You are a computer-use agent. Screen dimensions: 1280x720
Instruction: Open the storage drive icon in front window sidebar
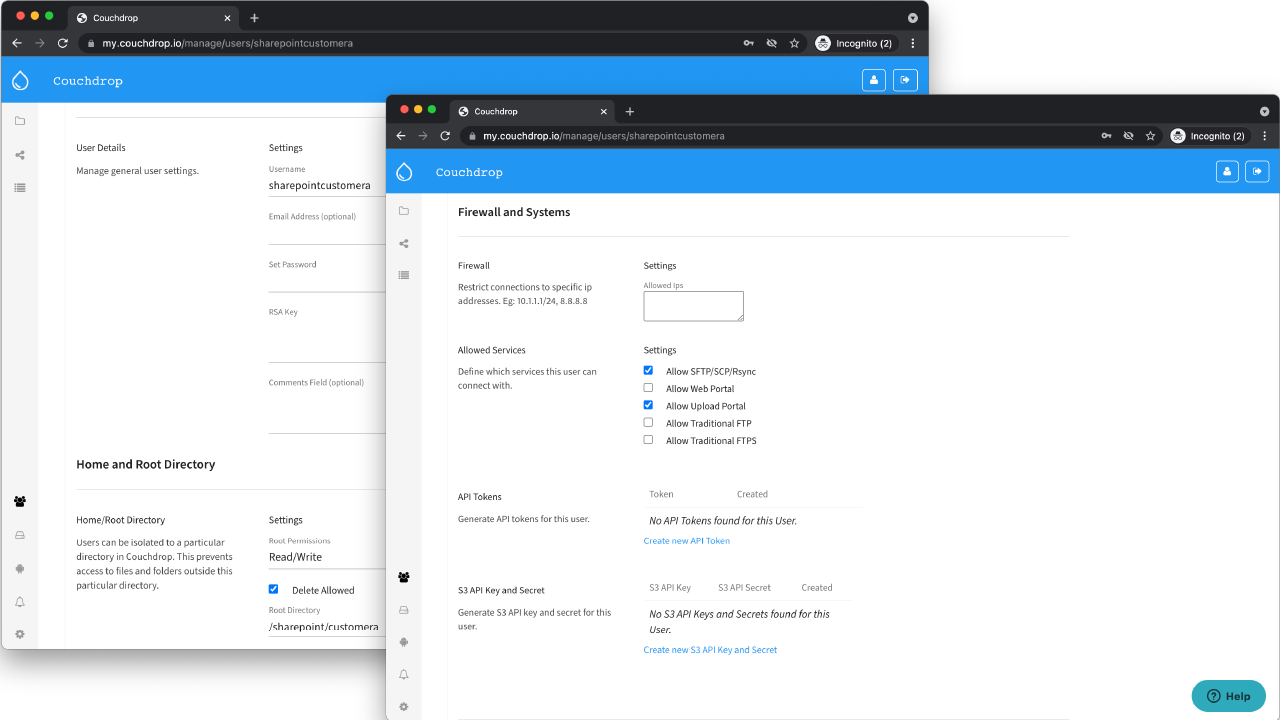[404, 610]
